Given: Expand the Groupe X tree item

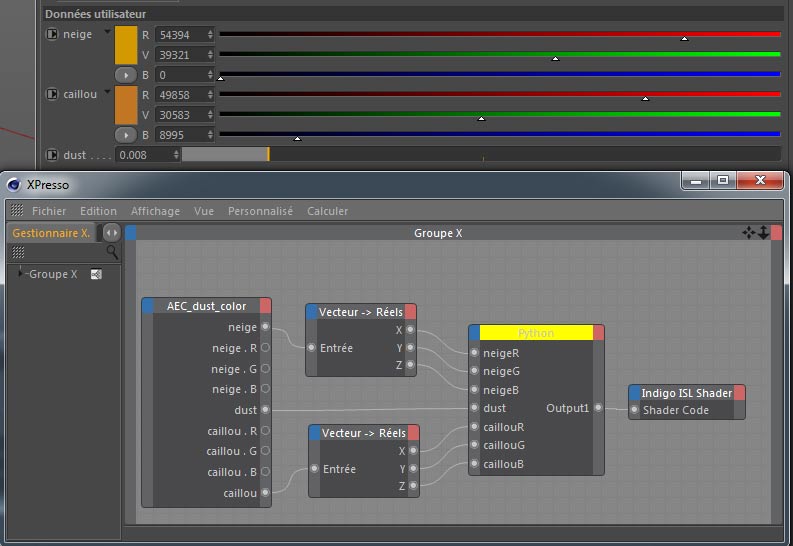Looking at the screenshot, I should 20,274.
